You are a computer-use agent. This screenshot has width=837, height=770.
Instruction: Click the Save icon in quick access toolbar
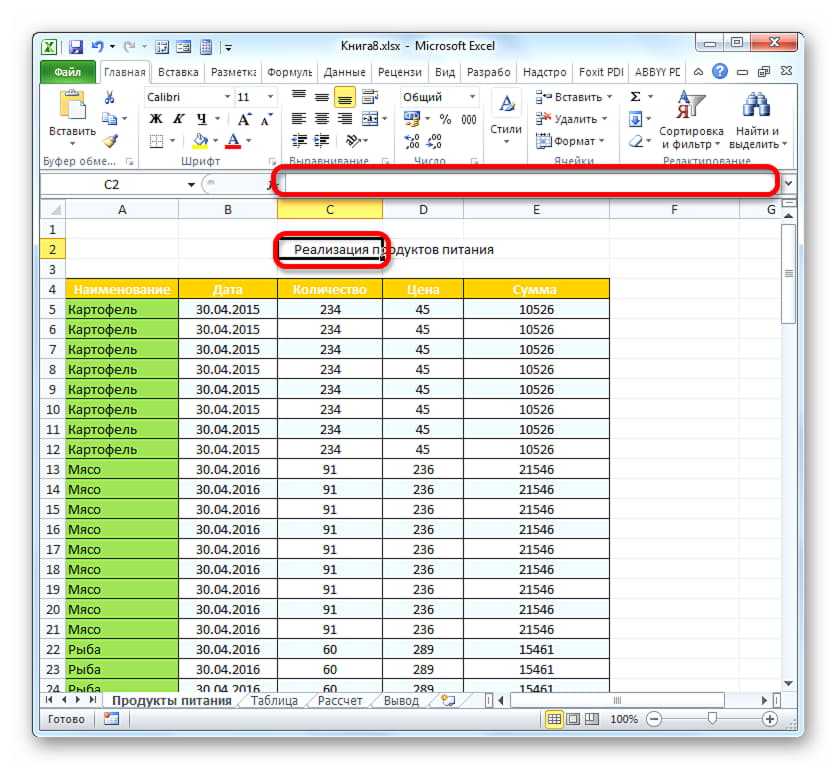tap(76, 47)
